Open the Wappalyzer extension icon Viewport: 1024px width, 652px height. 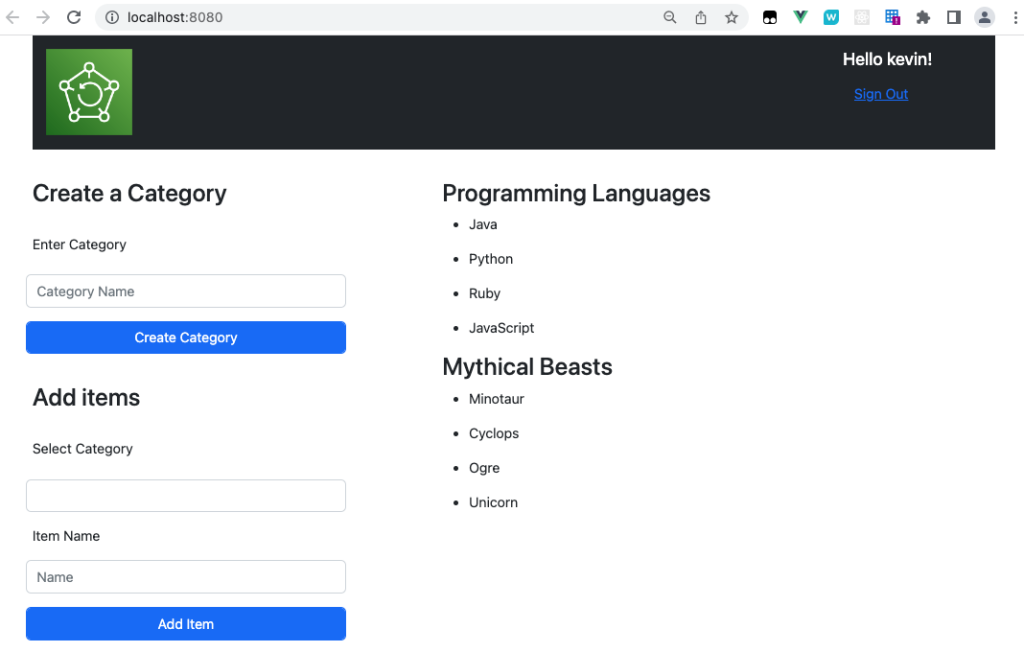(x=831, y=17)
